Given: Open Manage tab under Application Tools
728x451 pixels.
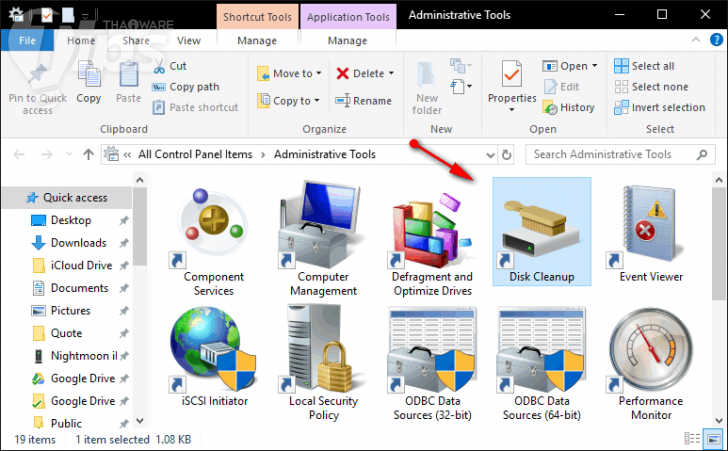Looking at the screenshot, I should click(347, 40).
